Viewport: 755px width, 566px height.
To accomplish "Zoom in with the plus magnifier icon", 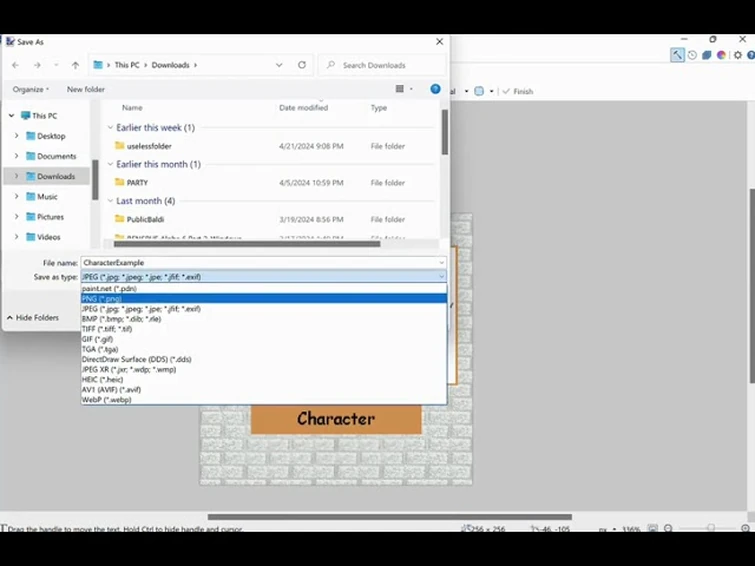I will point(745,528).
